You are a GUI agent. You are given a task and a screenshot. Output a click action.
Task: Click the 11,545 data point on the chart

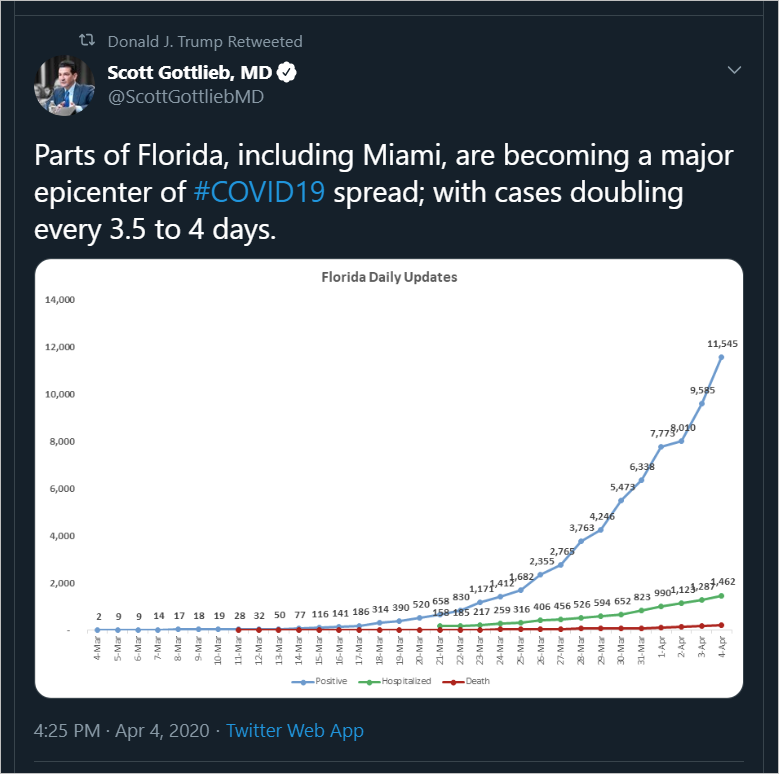[x=721, y=357]
